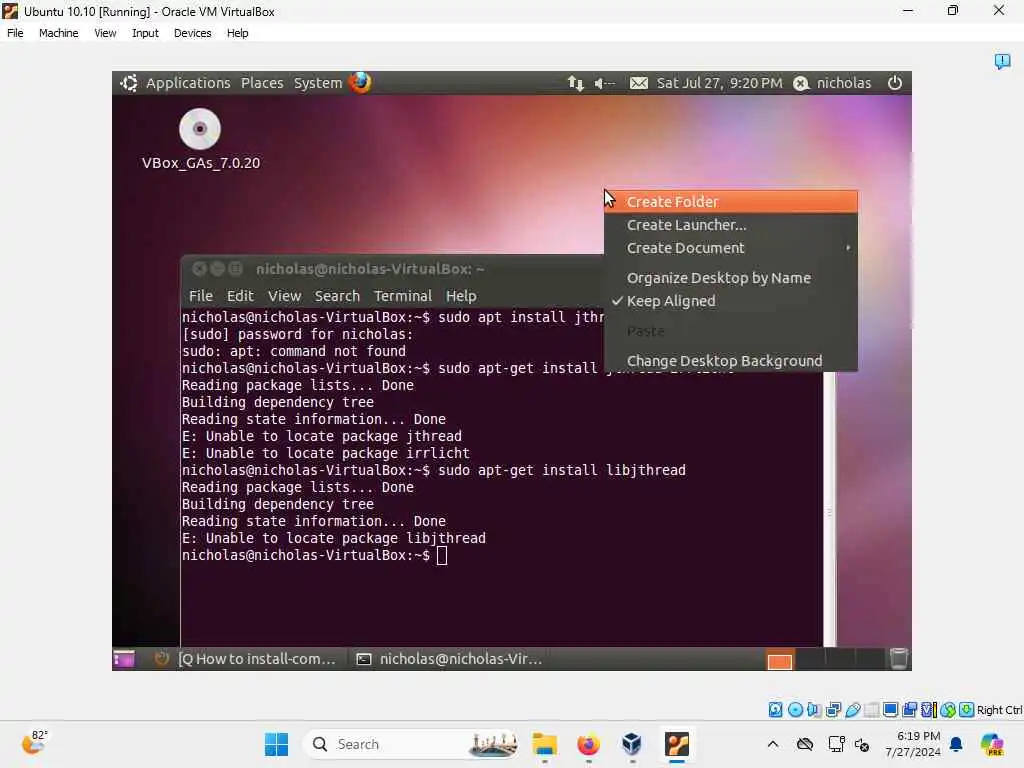Open terminal Edit menu
Image resolution: width=1024 pixels, height=768 pixels.
click(240, 296)
